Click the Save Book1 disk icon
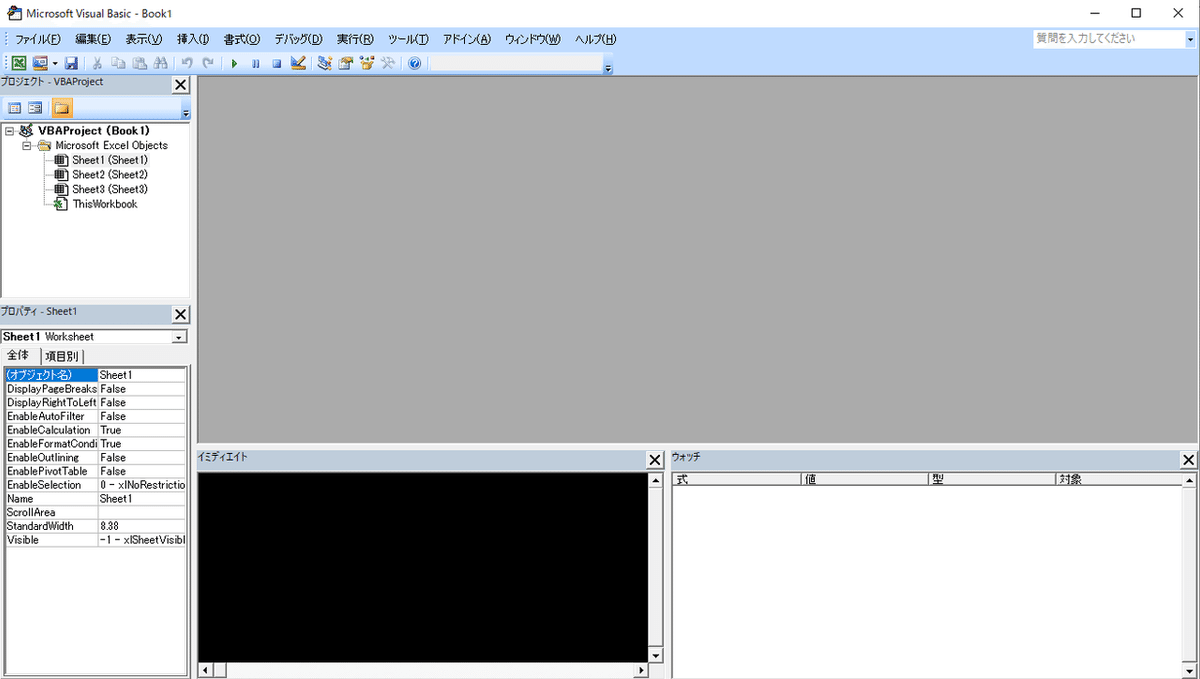This screenshot has height=679, width=1200. [71, 63]
